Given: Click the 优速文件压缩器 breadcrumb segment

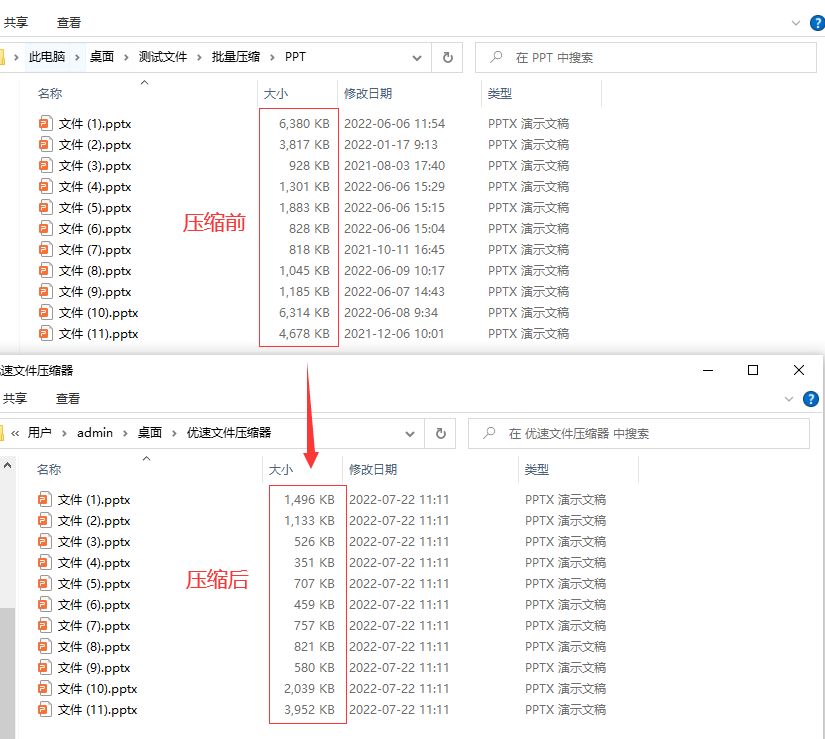Looking at the screenshot, I should (x=229, y=433).
